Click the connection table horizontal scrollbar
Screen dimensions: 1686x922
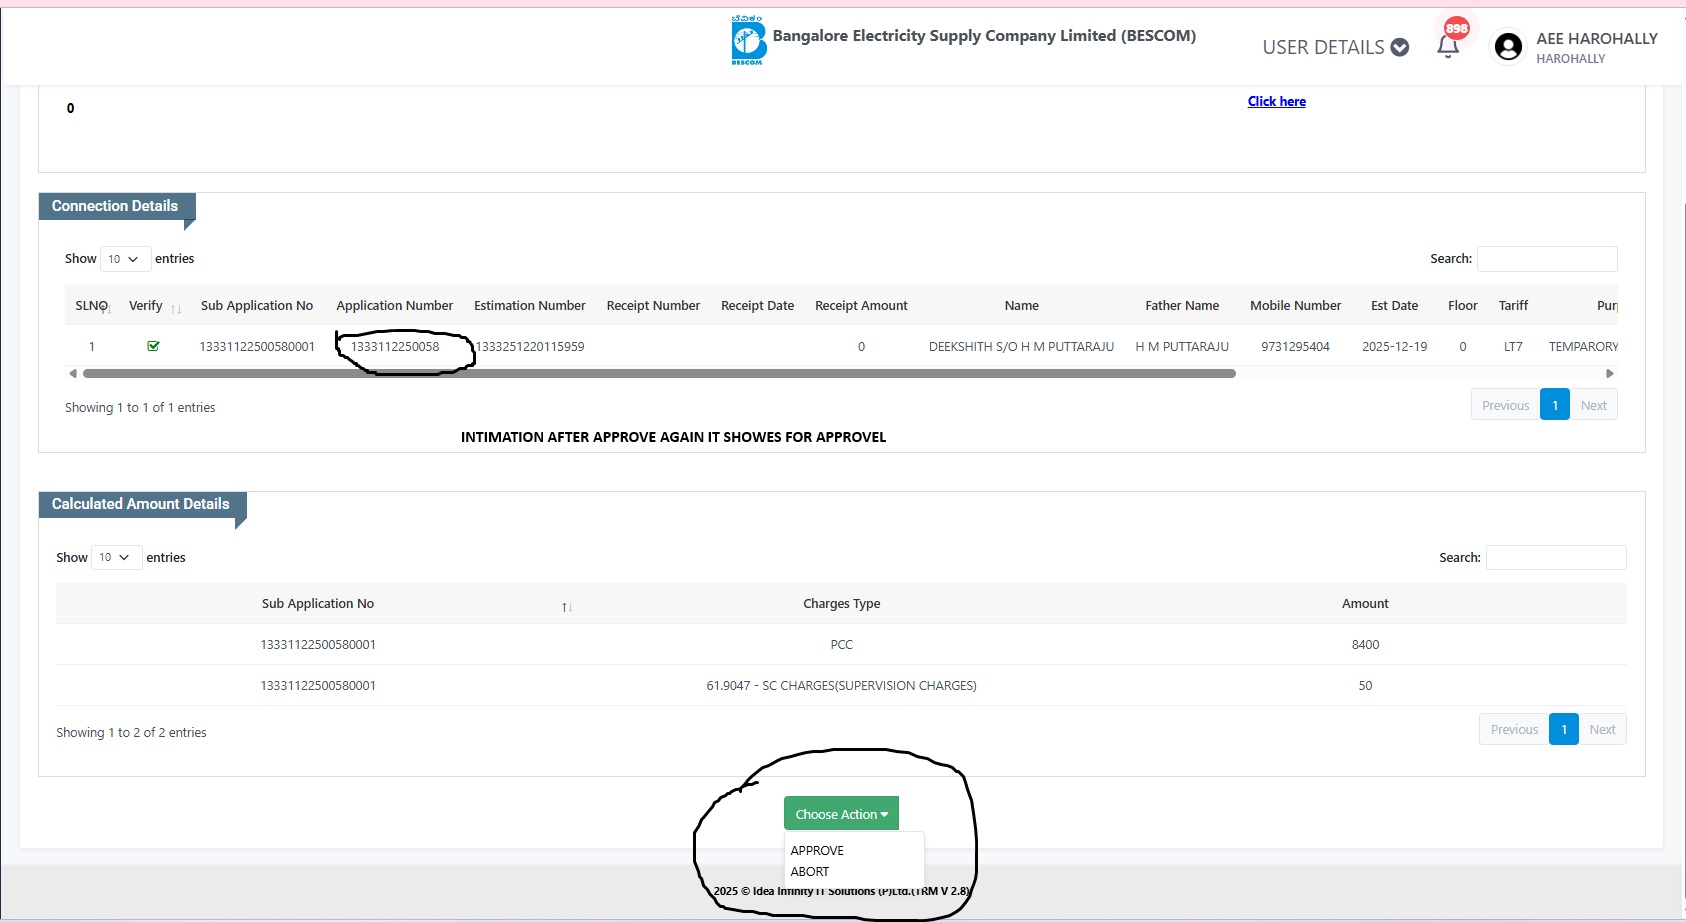[659, 373]
